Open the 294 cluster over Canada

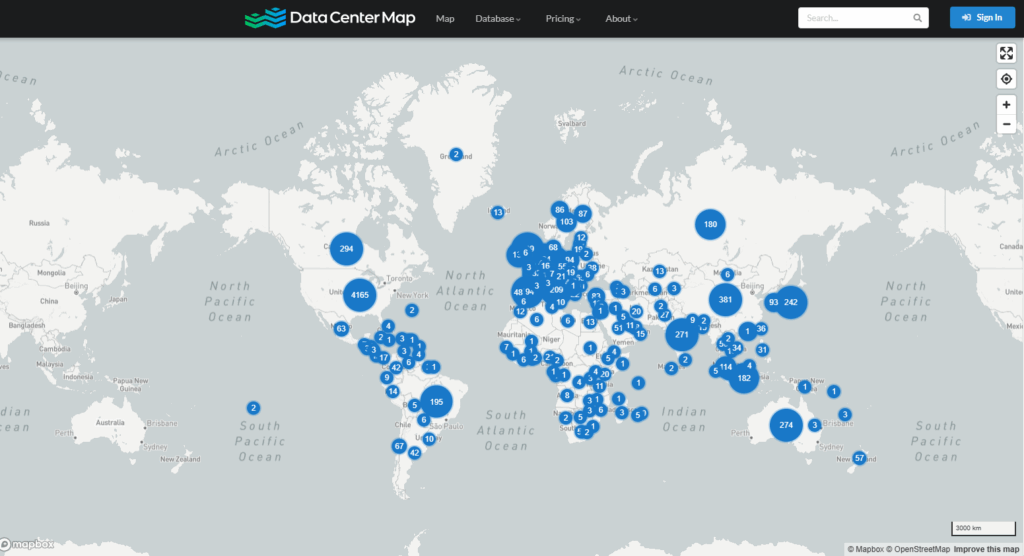point(347,249)
